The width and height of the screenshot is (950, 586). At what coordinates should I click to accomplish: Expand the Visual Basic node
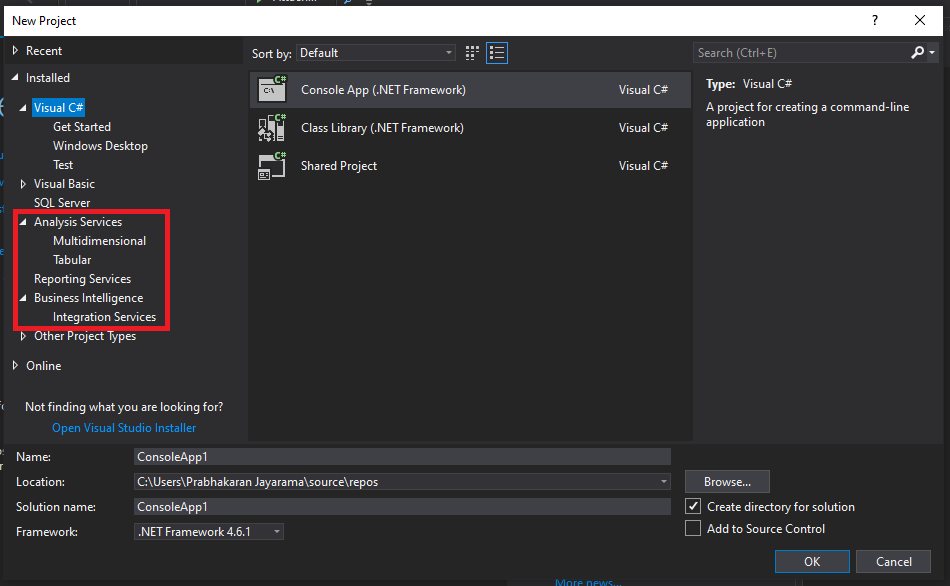(23, 184)
